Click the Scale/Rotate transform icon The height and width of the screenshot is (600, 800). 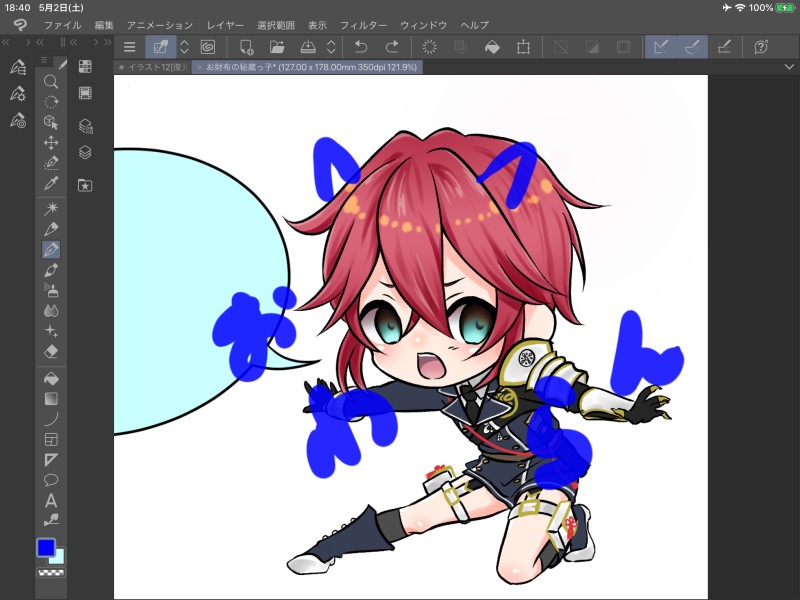pos(523,47)
